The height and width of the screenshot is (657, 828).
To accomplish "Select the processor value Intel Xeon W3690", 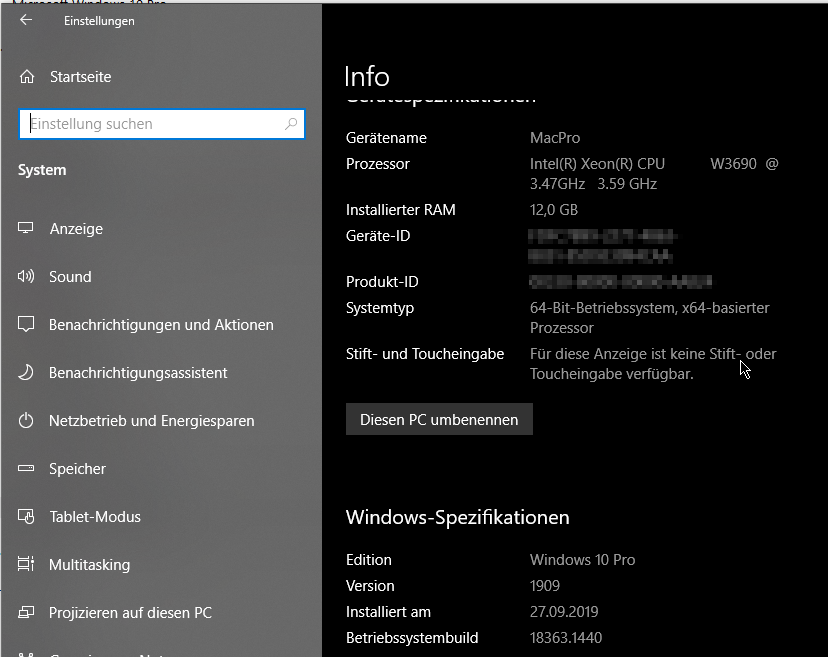I will (x=654, y=174).
